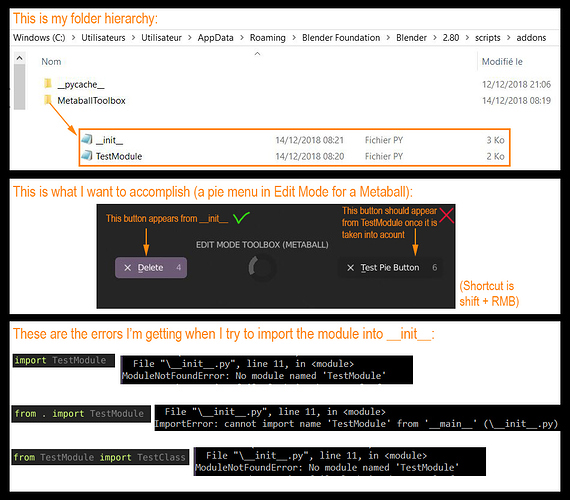Viewport: 570px width, 500px height.
Task: Click the X icon on Delete button
Action: coord(128,268)
